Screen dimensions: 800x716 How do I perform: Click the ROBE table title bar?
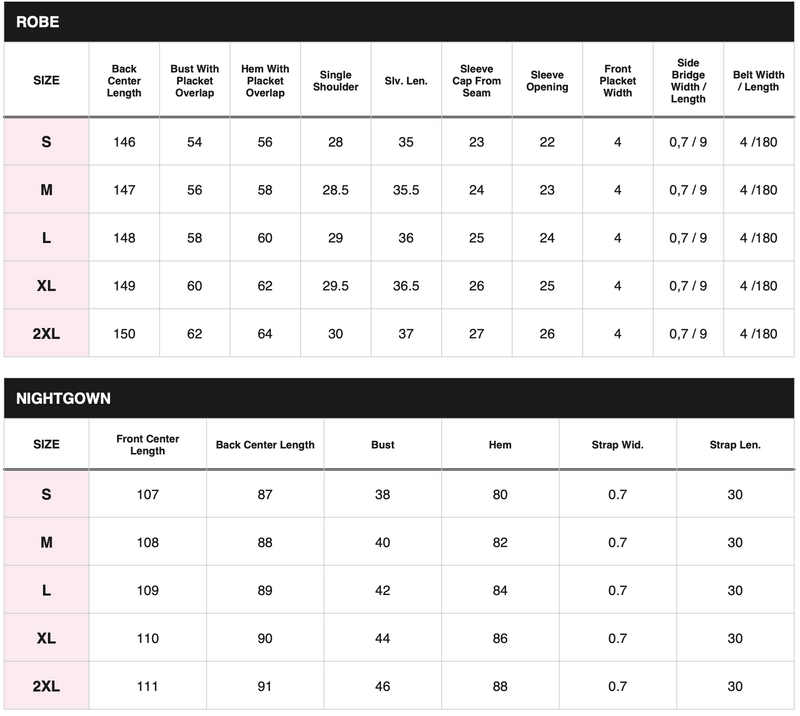399,22
